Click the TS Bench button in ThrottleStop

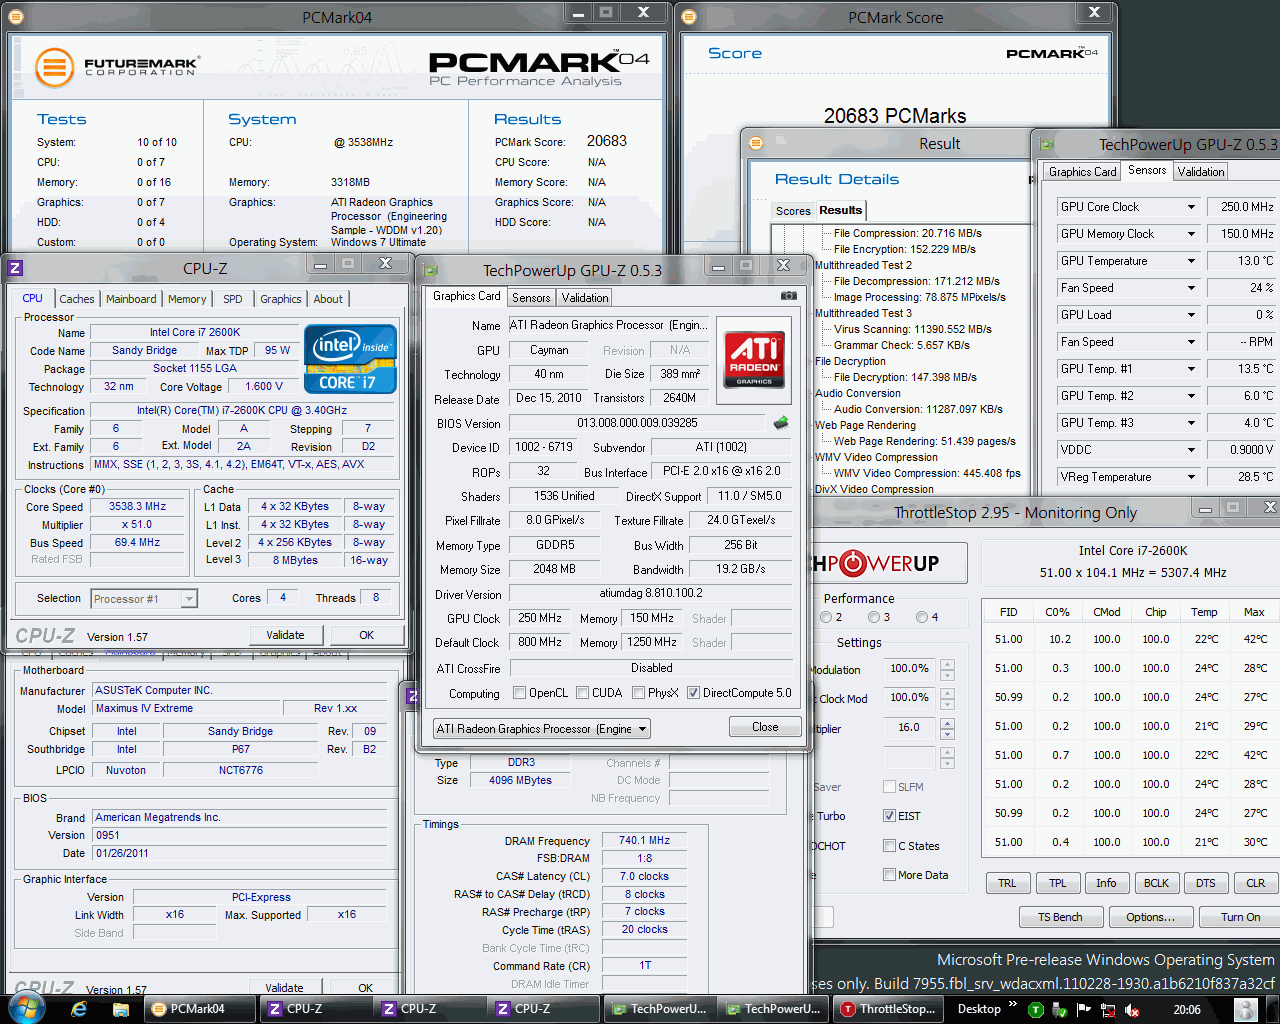pos(1060,917)
